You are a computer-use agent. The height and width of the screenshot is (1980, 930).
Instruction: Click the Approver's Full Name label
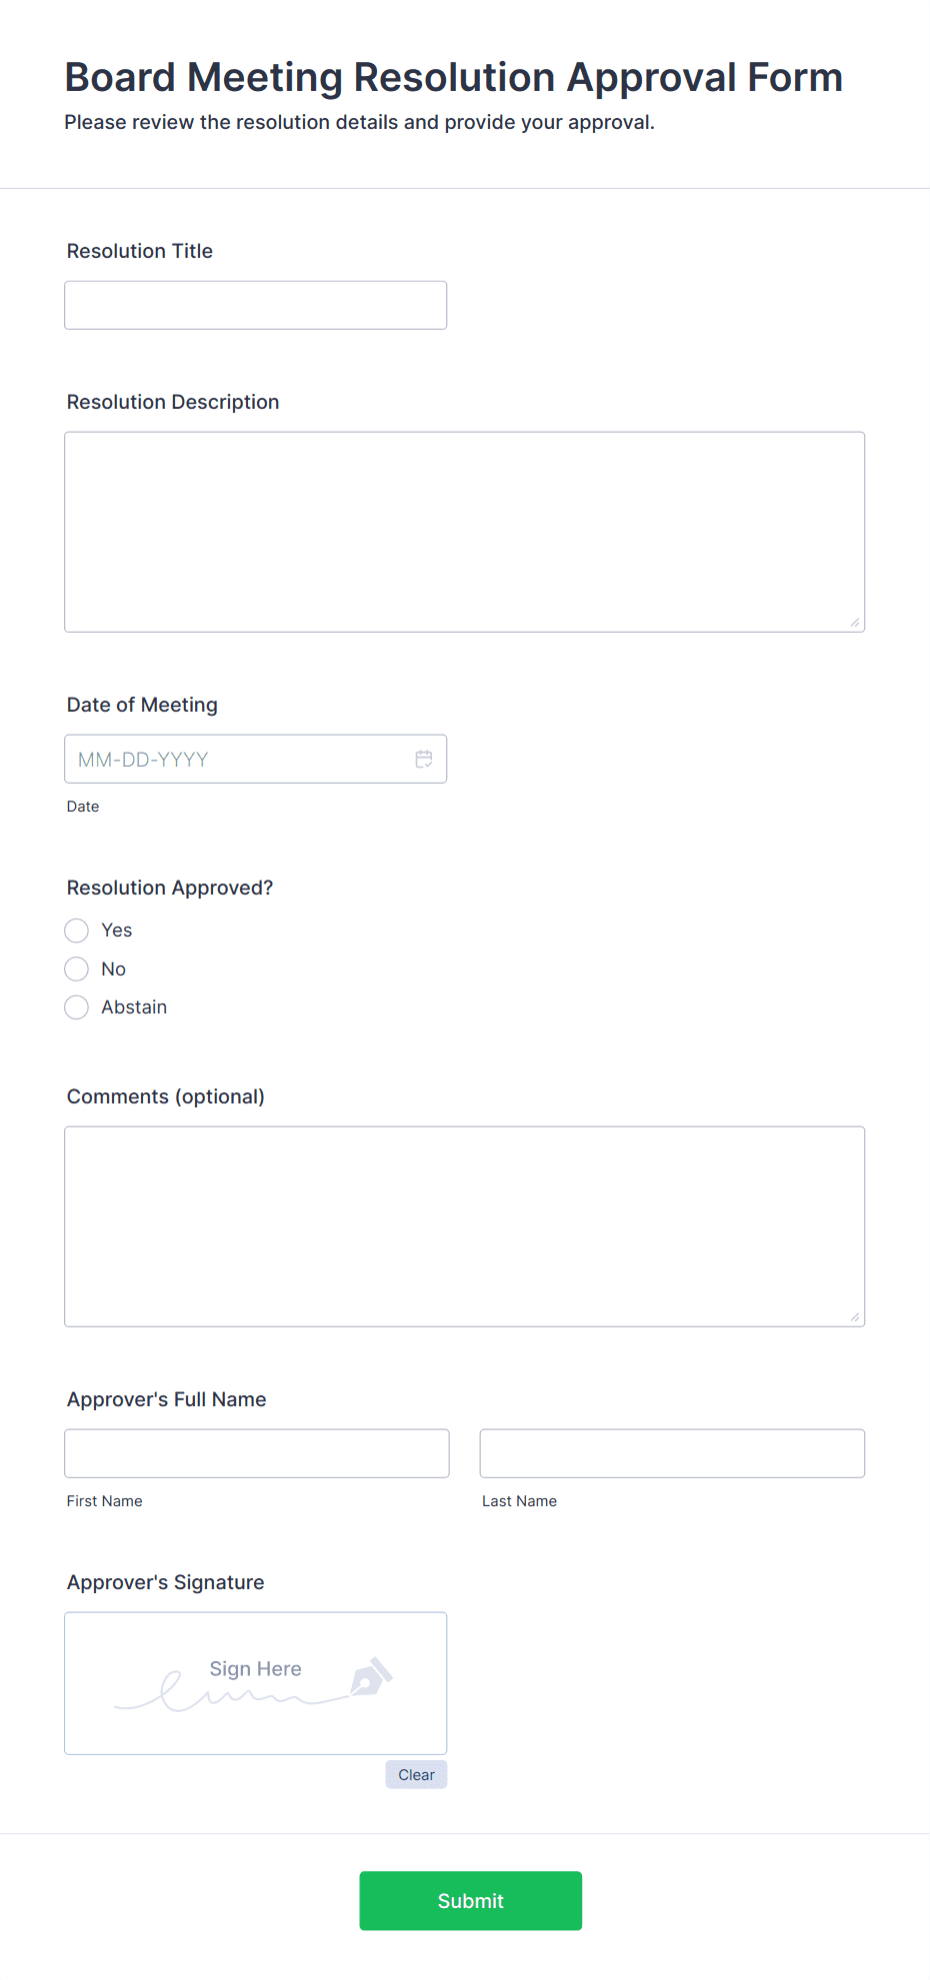166,1399
